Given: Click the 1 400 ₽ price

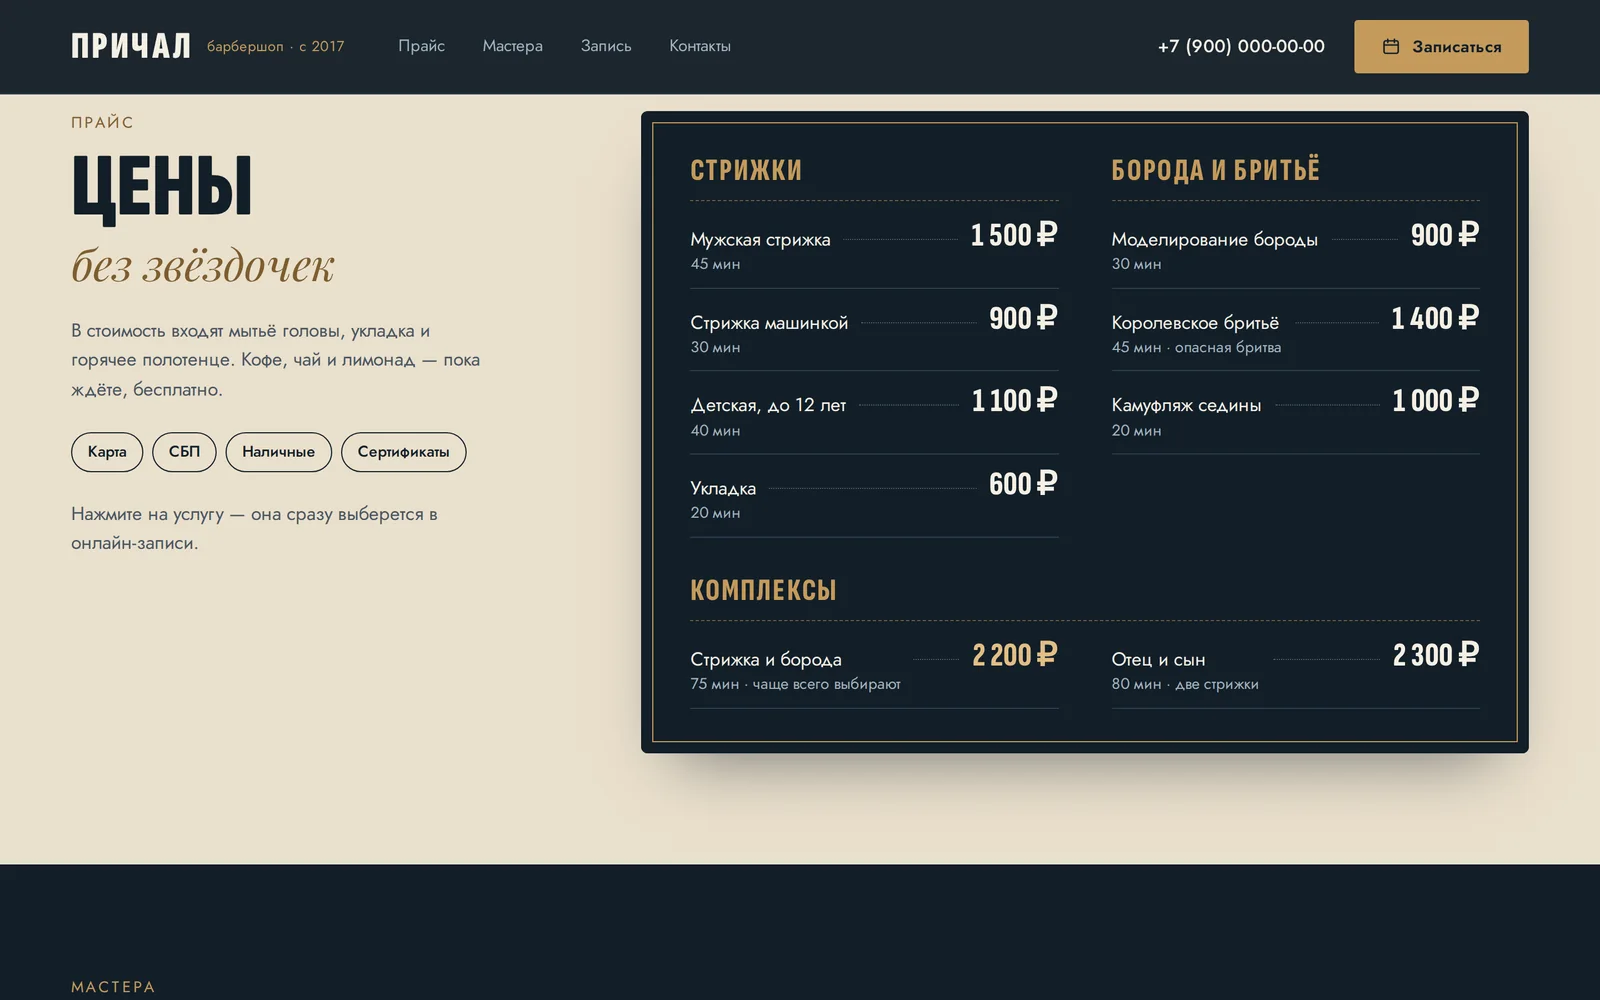Looking at the screenshot, I should (x=1435, y=318).
